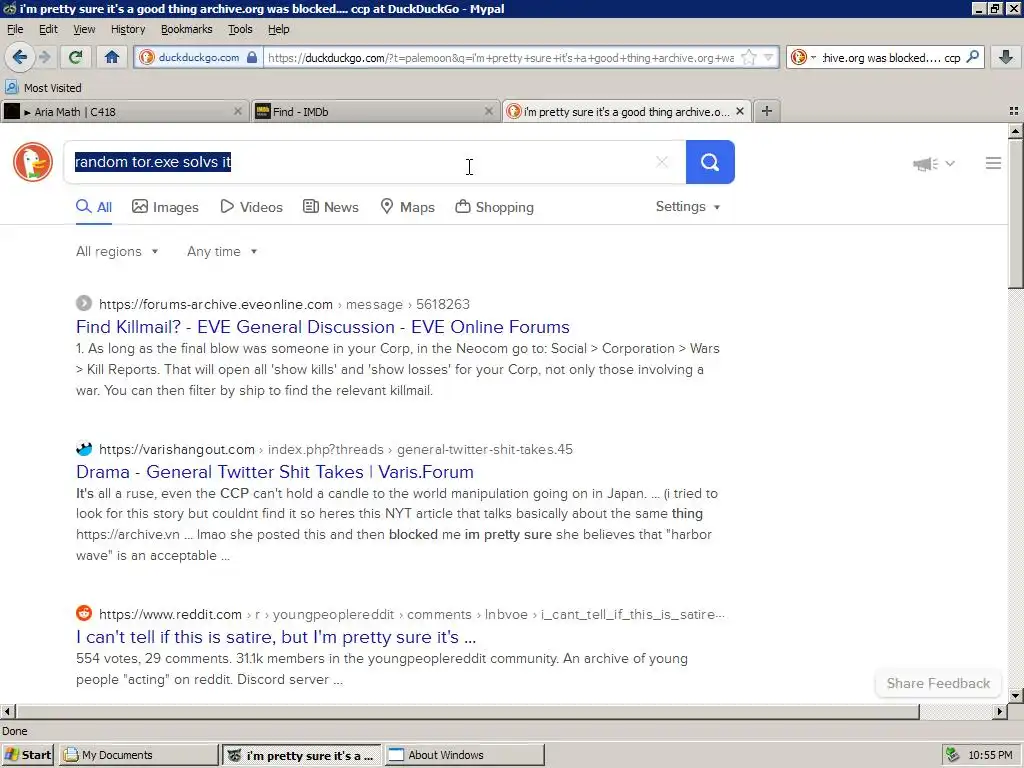Submit search with blue magnifier button
Screen dimensions: 1024x768
[x=710, y=162]
